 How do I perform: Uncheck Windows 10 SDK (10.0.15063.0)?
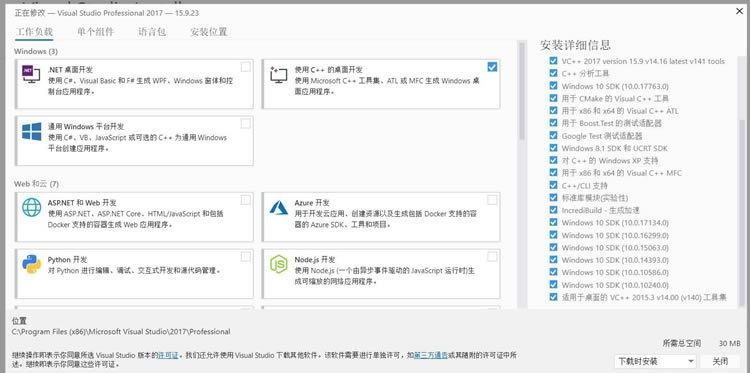click(553, 248)
